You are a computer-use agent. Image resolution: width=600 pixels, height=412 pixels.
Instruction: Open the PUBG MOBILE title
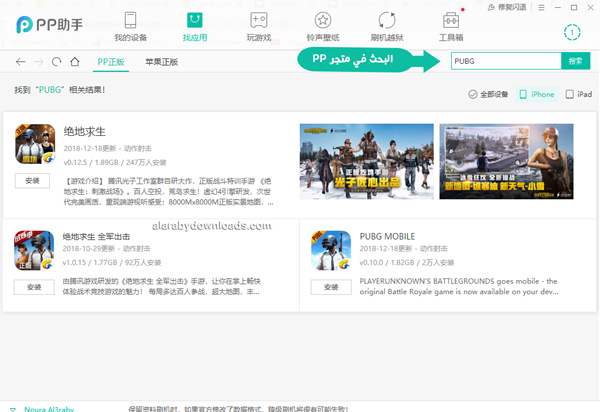pyautogui.click(x=387, y=236)
